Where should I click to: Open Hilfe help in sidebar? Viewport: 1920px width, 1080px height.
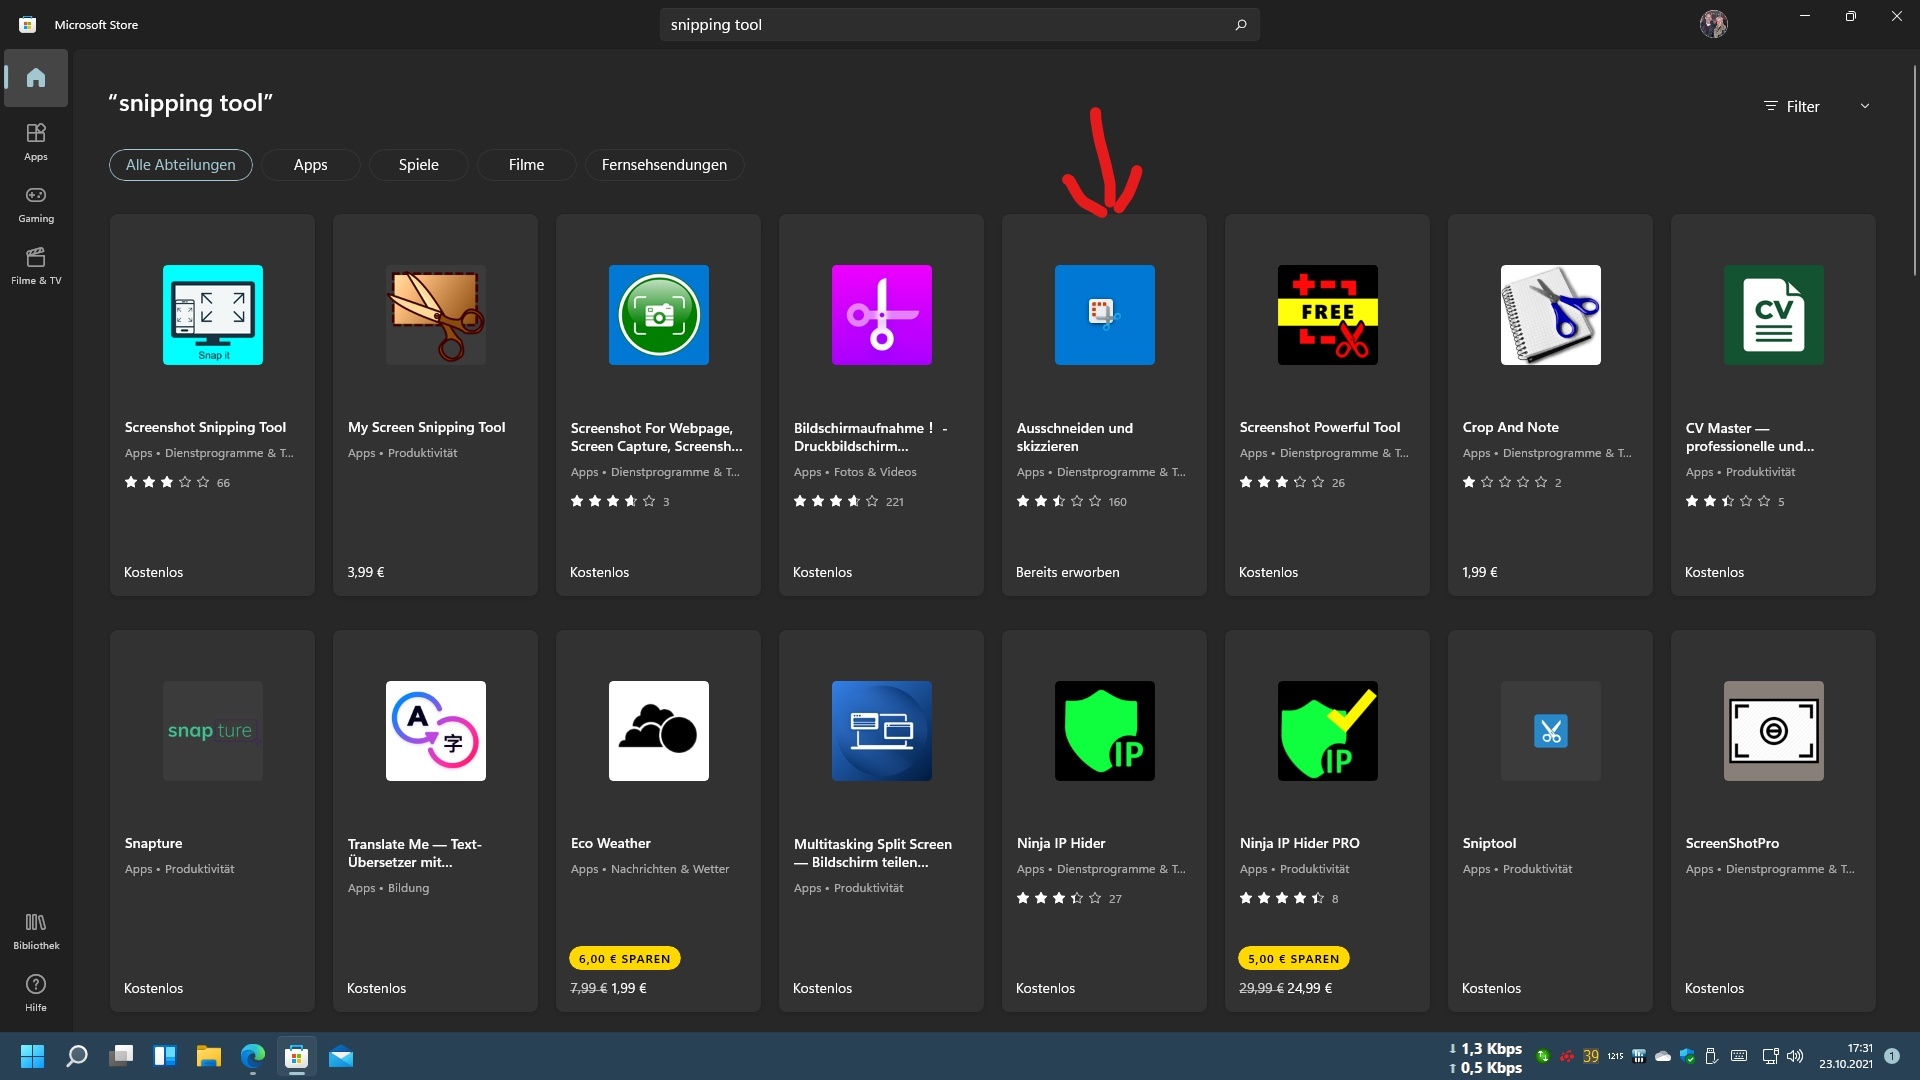click(36, 992)
